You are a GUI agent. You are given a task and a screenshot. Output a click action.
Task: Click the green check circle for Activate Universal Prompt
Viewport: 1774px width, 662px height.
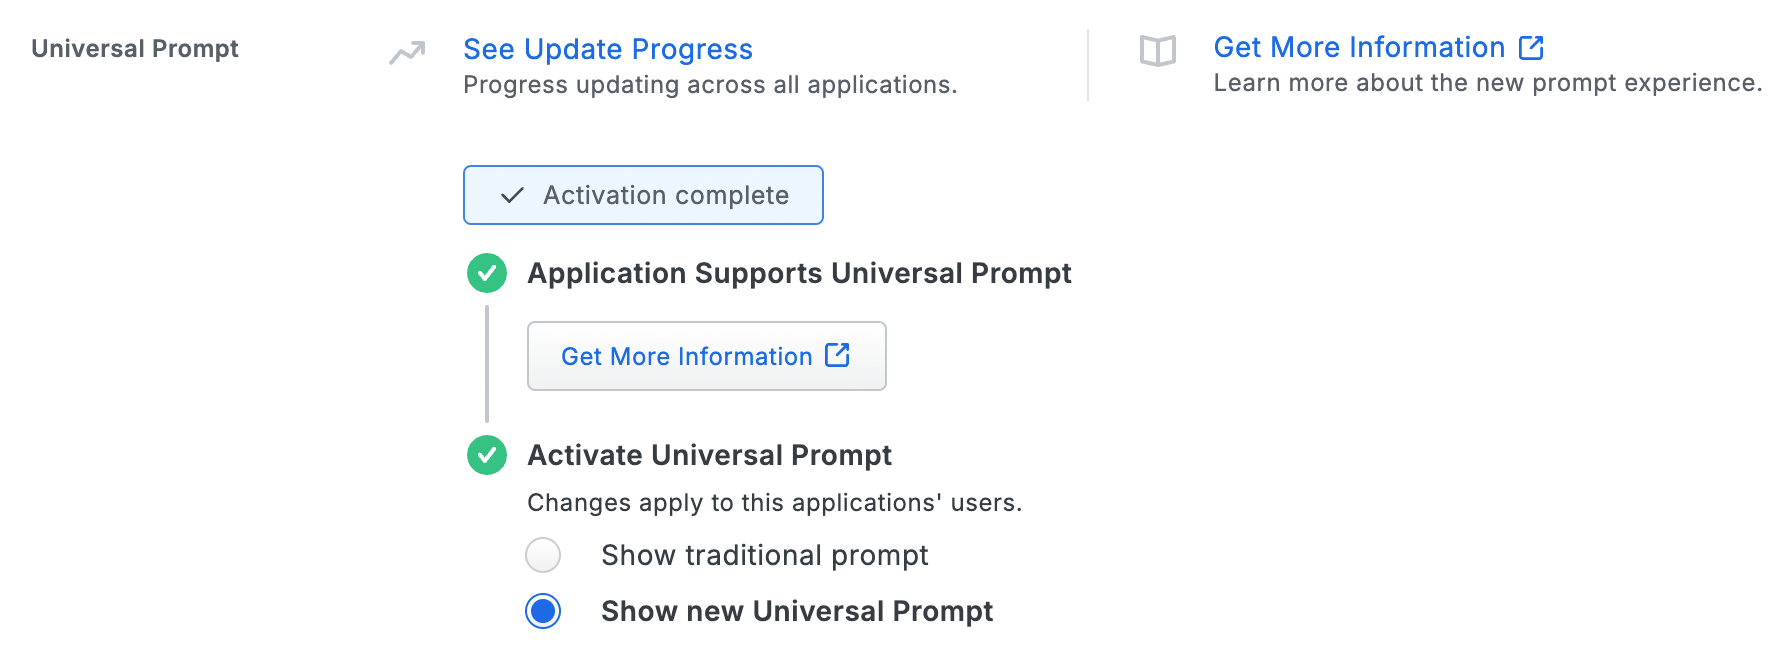487,456
